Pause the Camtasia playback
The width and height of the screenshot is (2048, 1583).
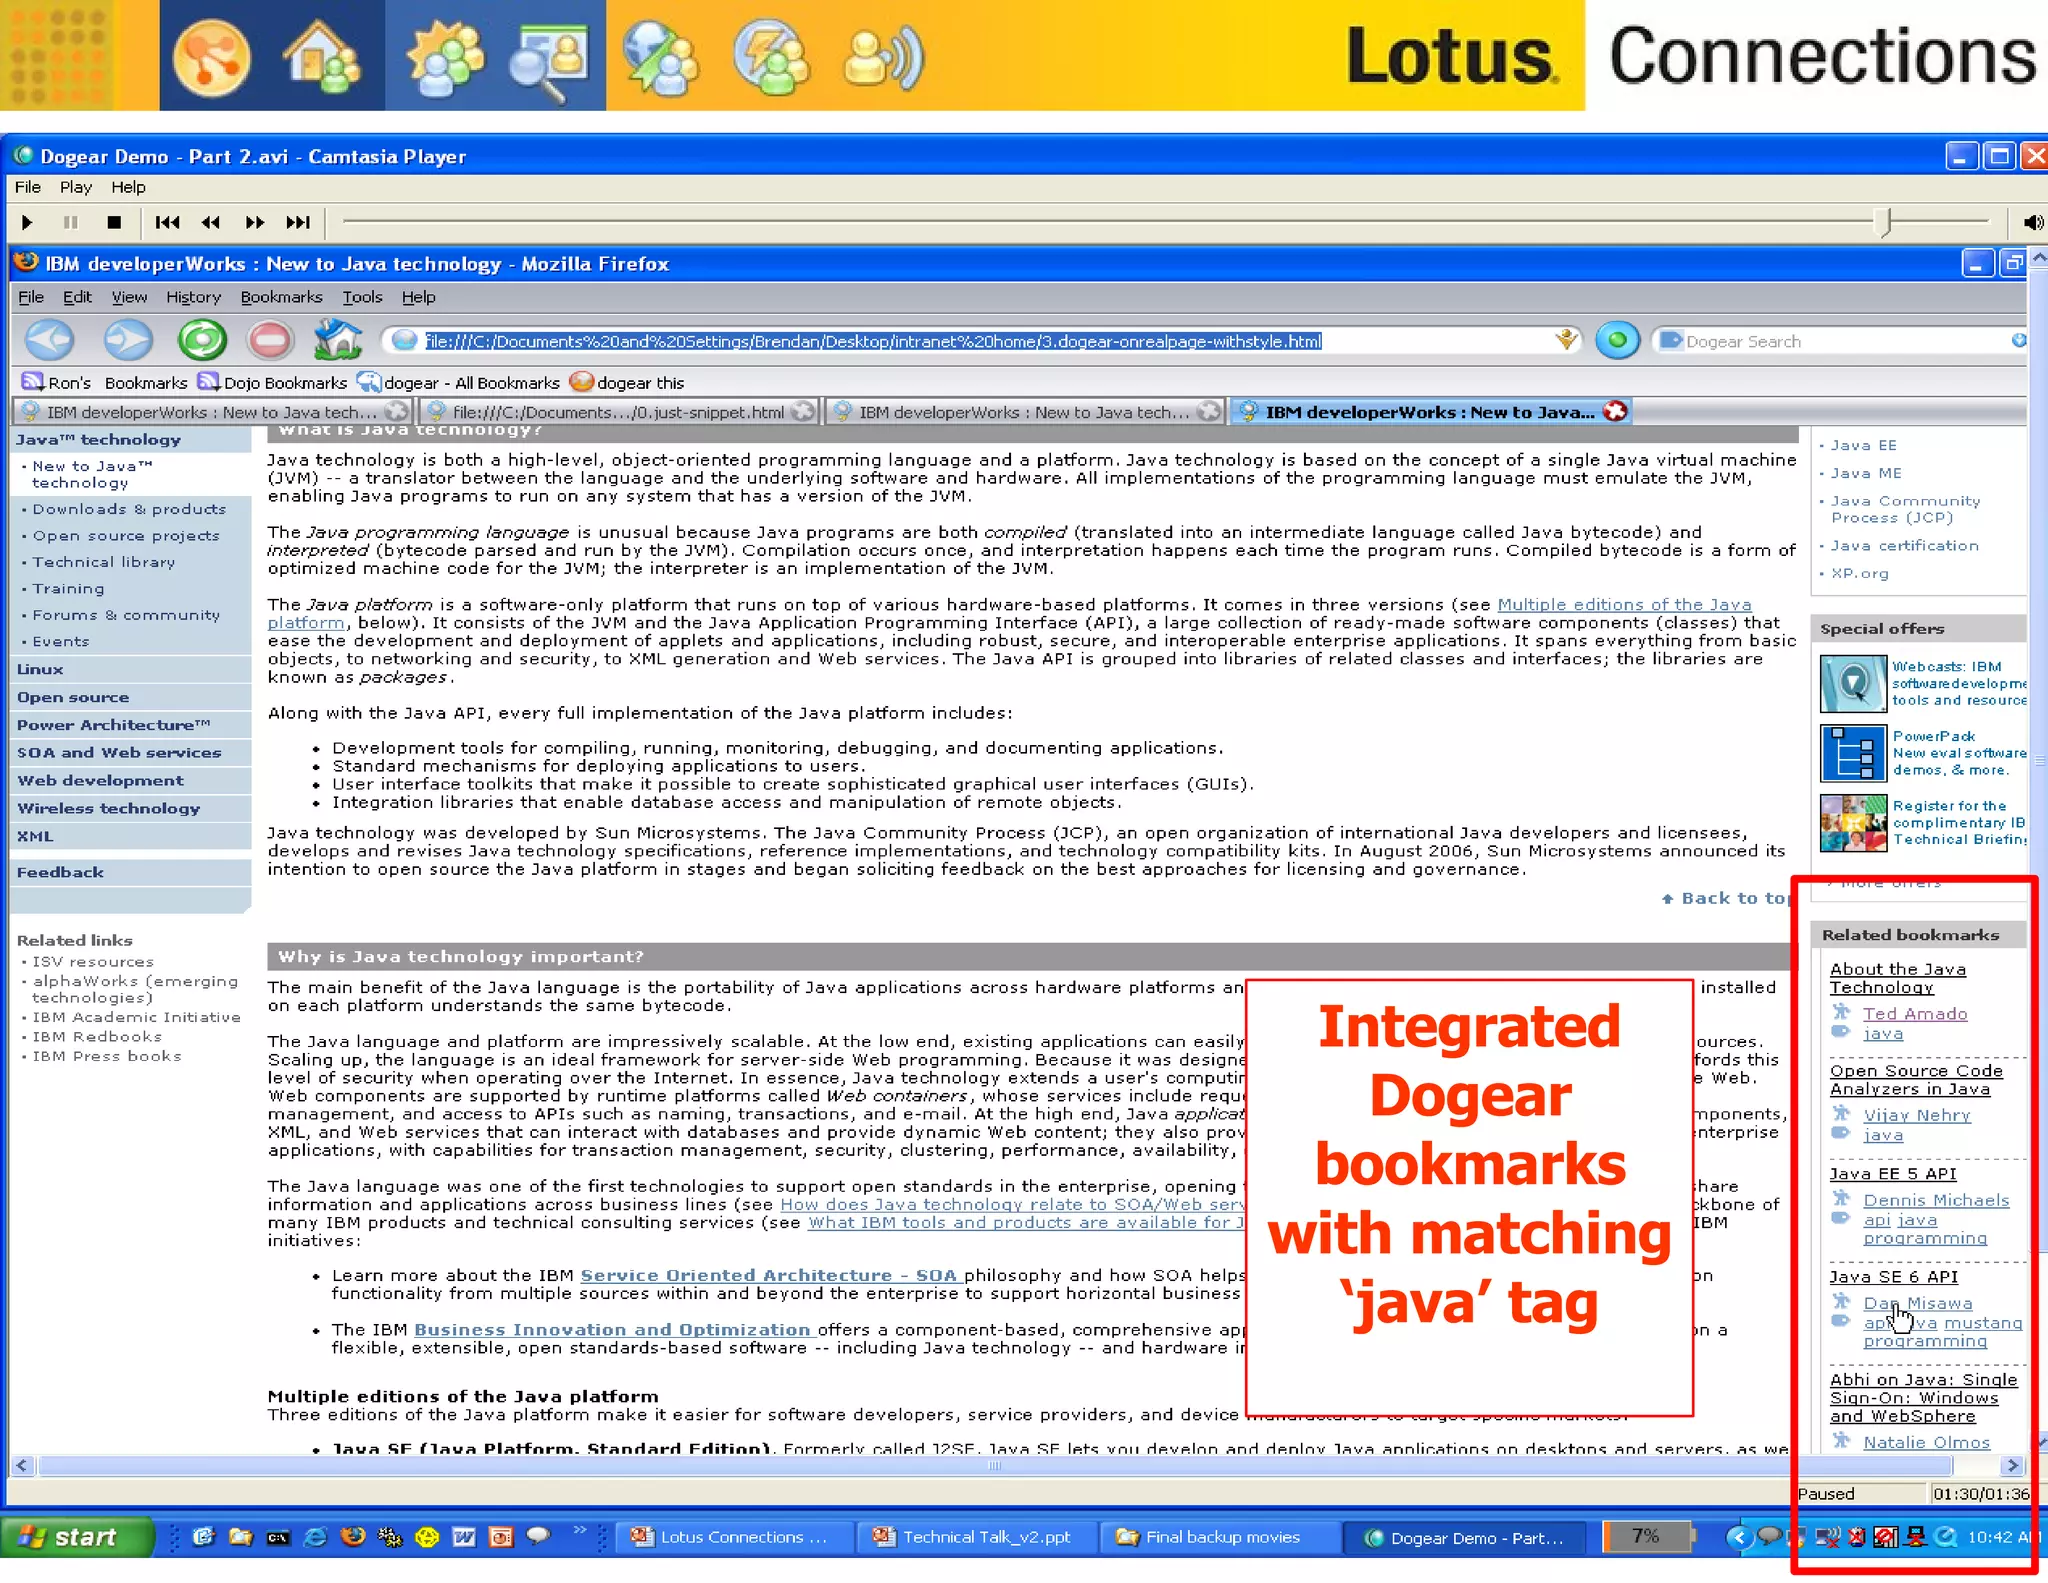[x=70, y=222]
